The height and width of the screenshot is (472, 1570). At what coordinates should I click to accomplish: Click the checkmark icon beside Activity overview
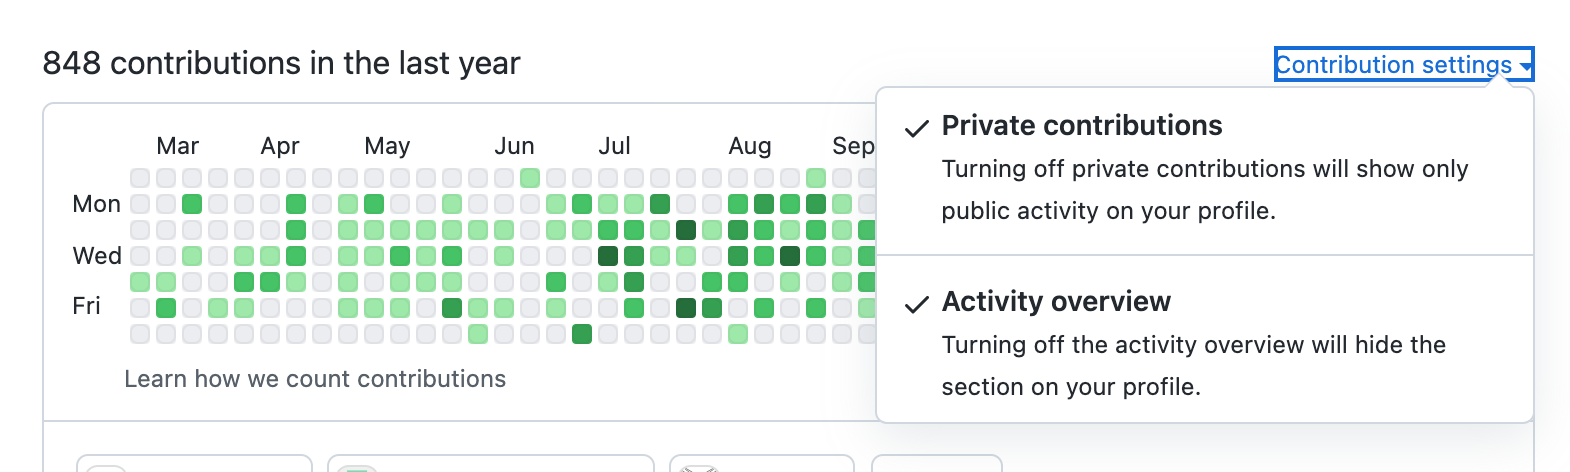click(x=916, y=304)
